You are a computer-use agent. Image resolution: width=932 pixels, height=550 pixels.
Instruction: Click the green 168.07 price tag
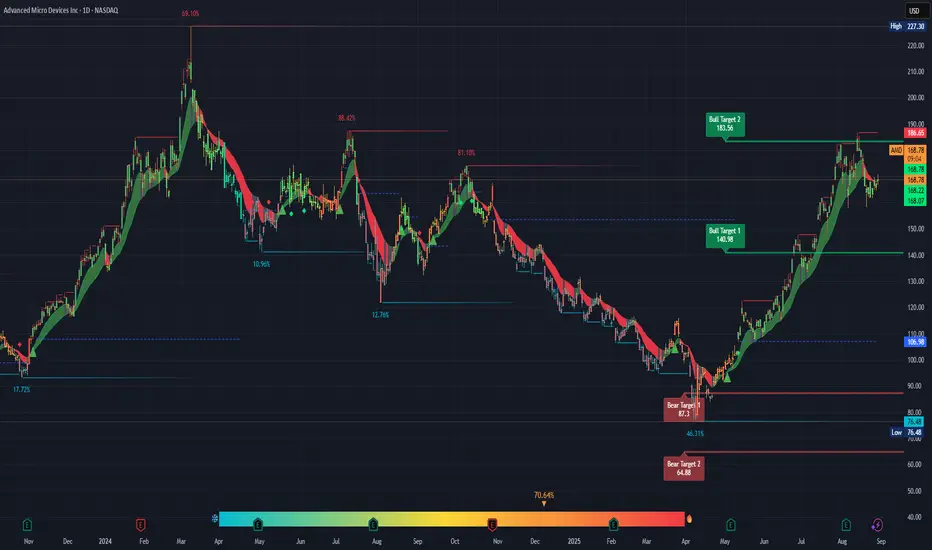tap(915, 201)
